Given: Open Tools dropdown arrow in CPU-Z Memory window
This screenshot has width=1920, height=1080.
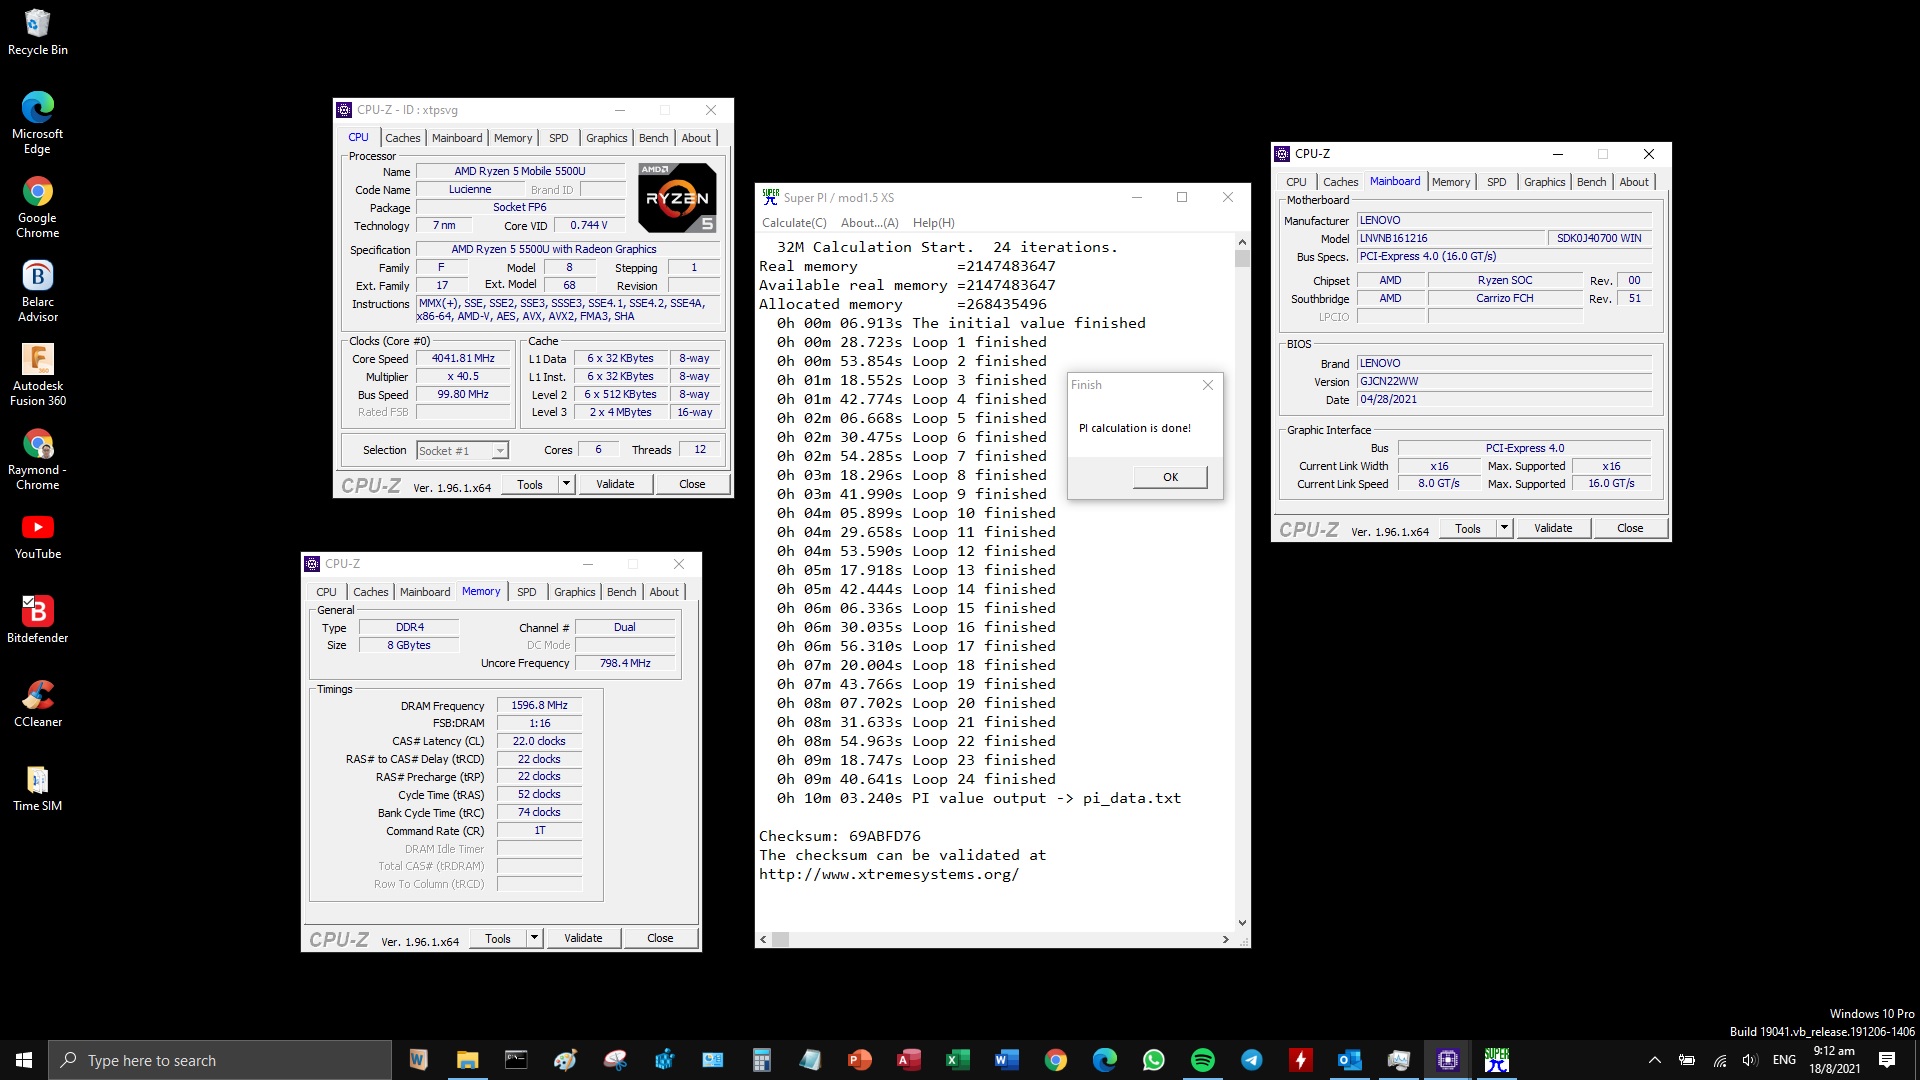Looking at the screenshot, I should pyautogui.click(x=534, y=938).
